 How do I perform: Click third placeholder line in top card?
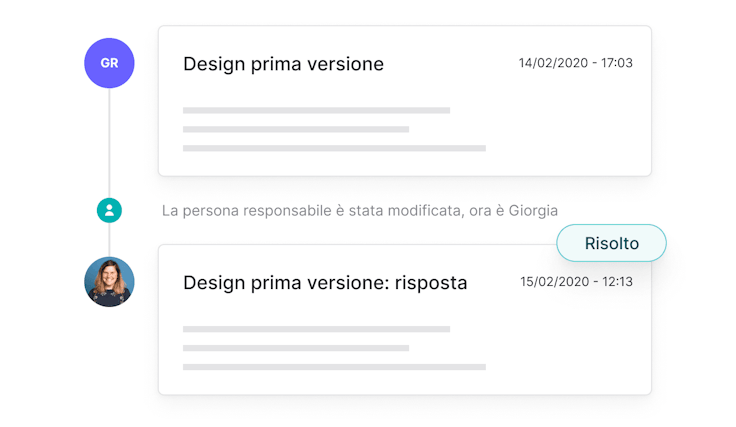[334, 148]
